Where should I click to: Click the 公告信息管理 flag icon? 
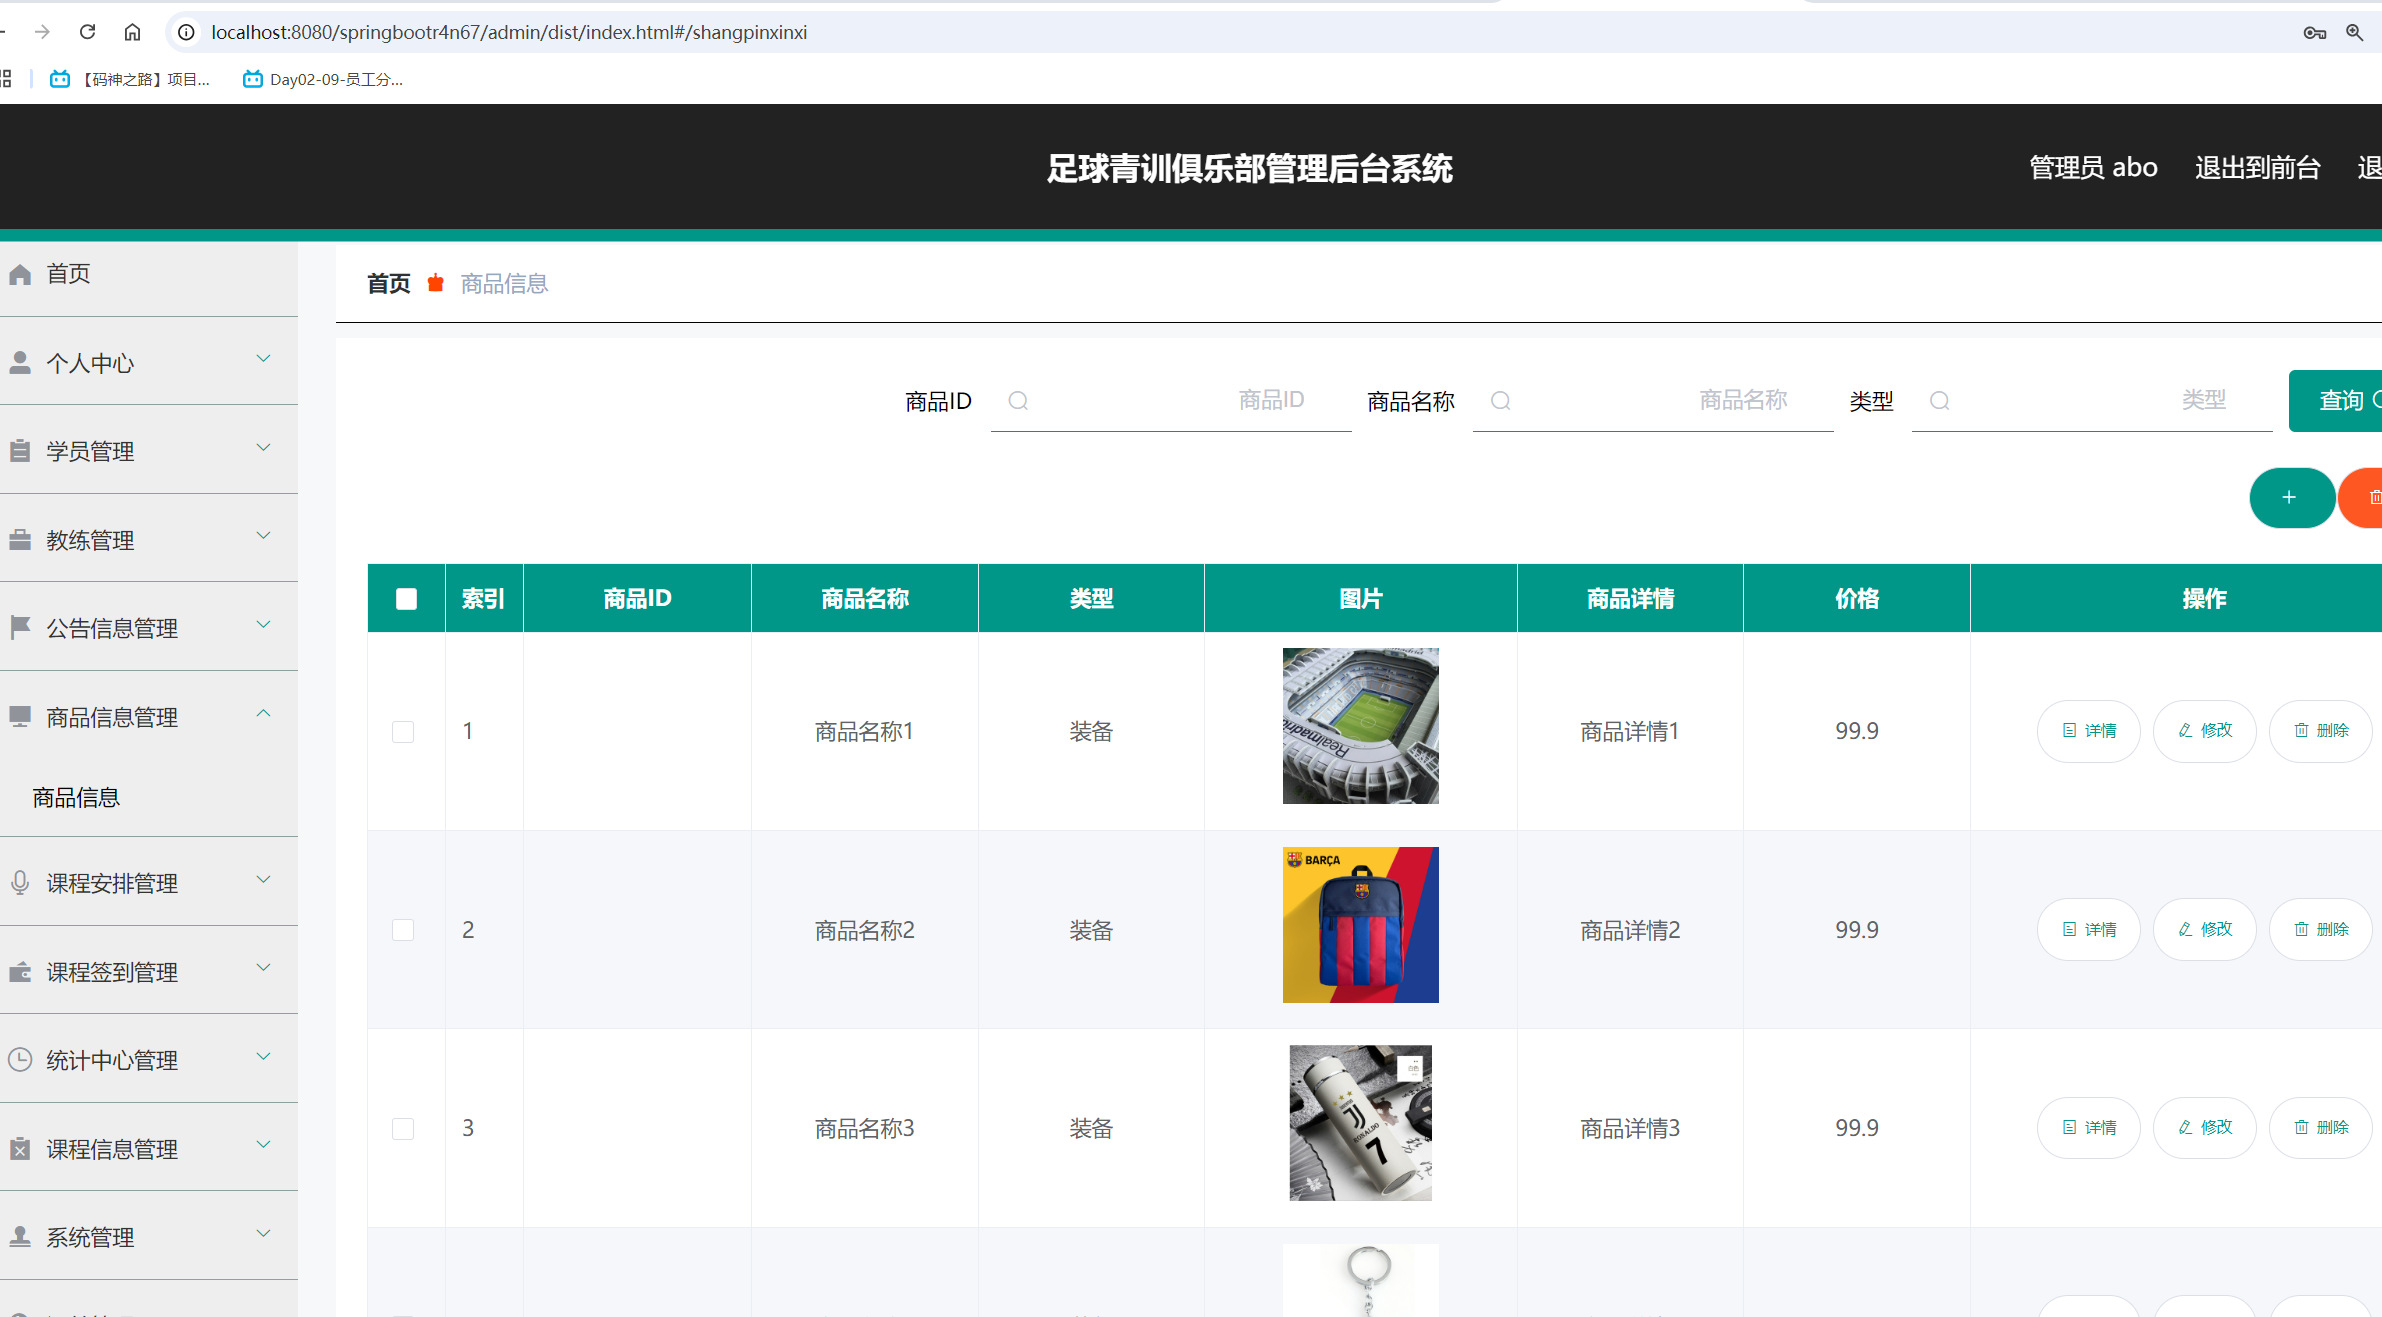click(x=20, y=627)
